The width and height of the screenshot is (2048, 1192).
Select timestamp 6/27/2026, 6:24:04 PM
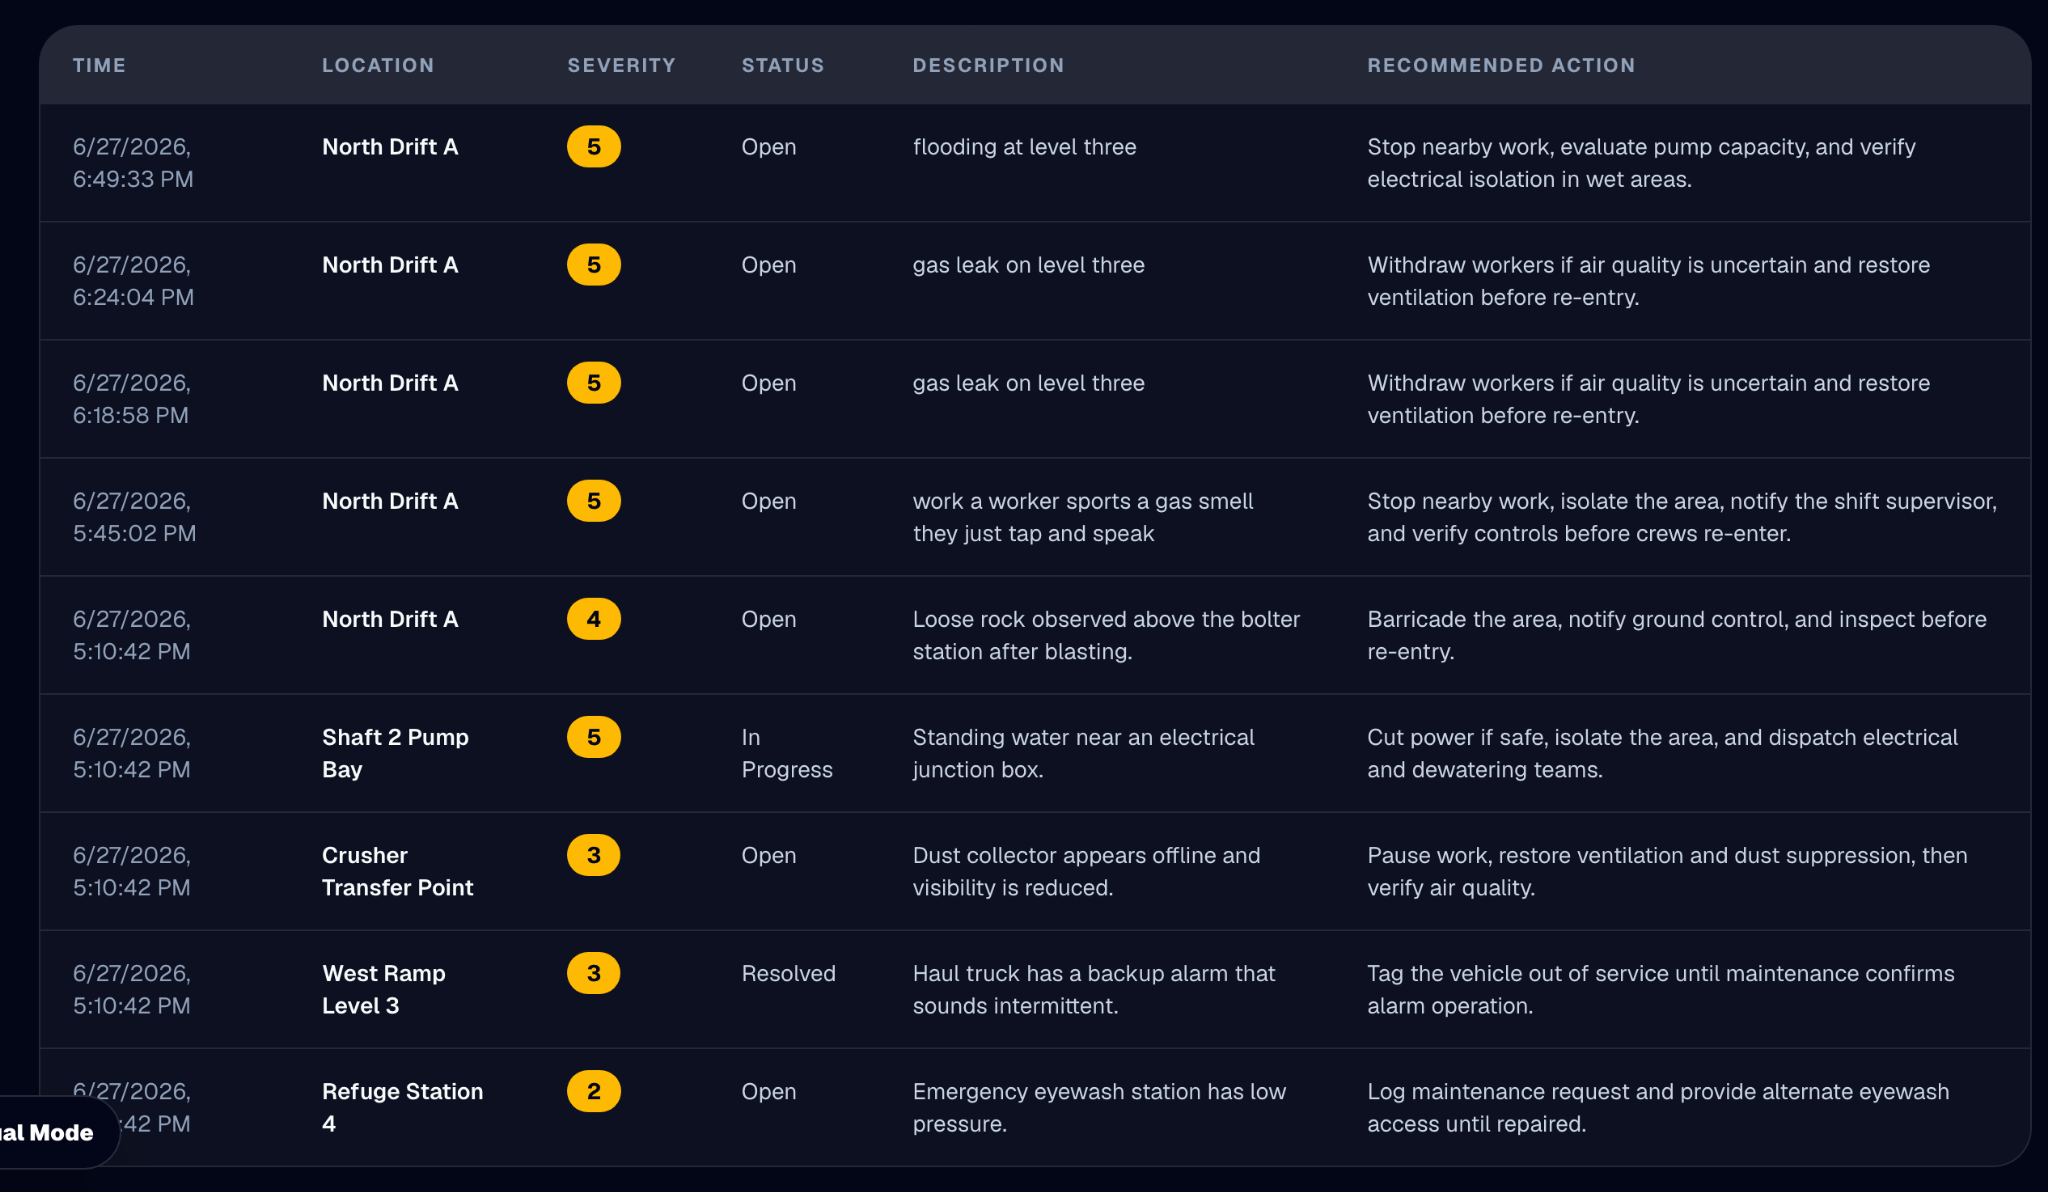tap(133, 281)
